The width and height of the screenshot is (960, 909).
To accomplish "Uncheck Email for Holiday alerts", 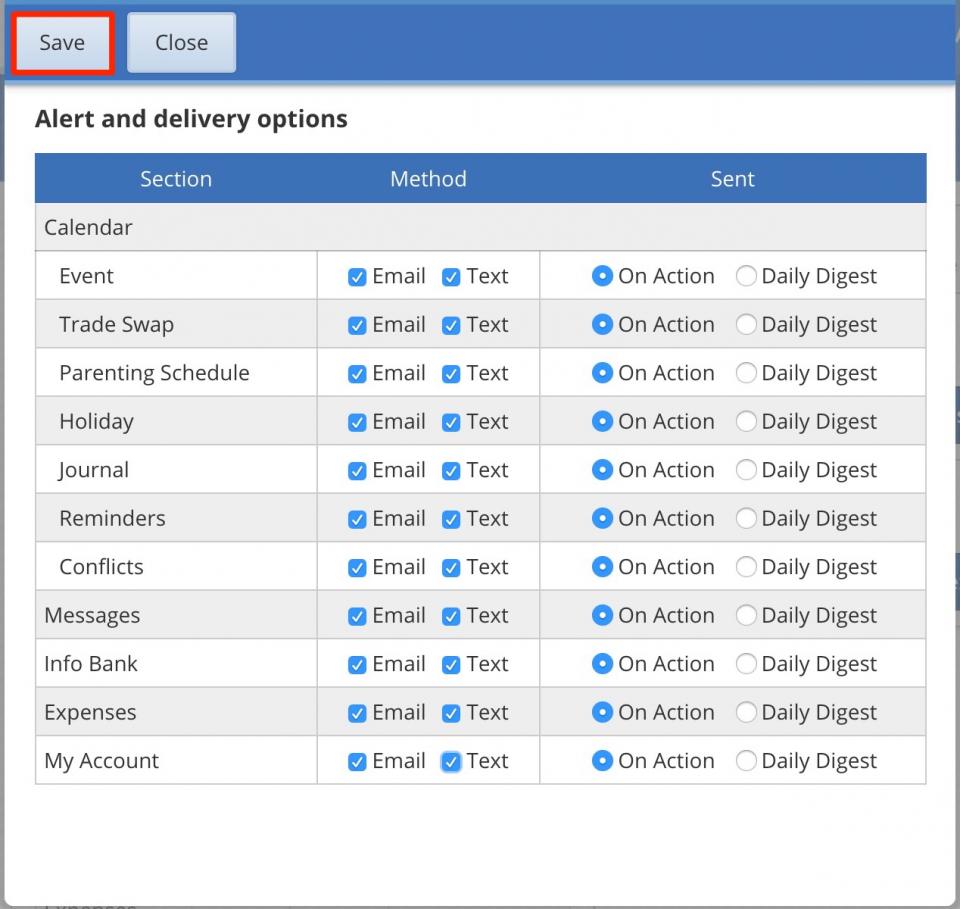I will pos(357,422).
